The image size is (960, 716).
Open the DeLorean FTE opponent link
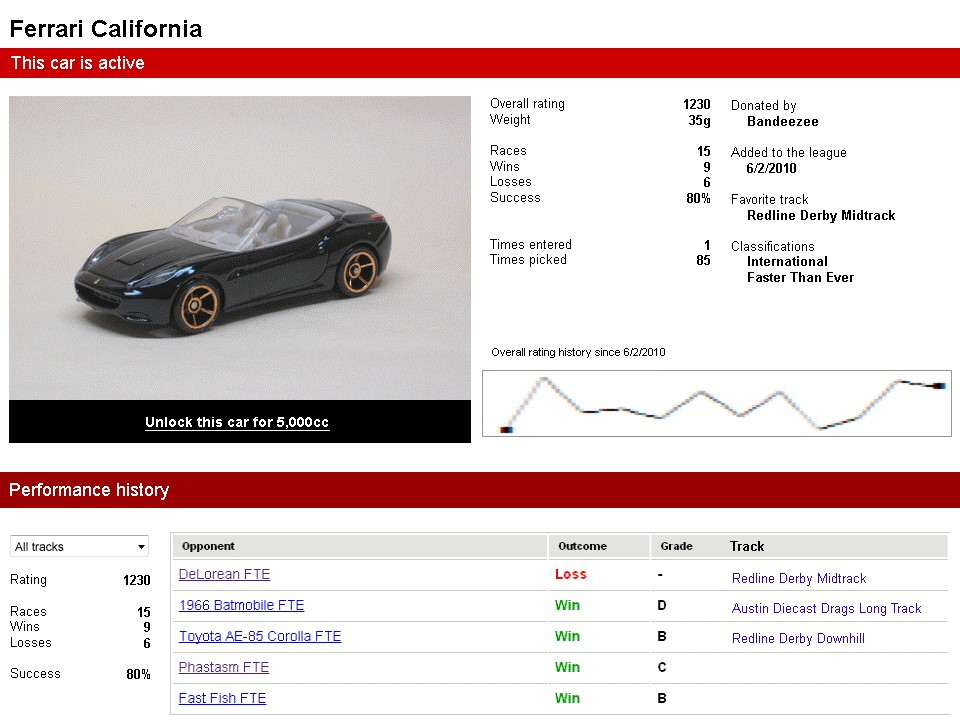(224, 575)
